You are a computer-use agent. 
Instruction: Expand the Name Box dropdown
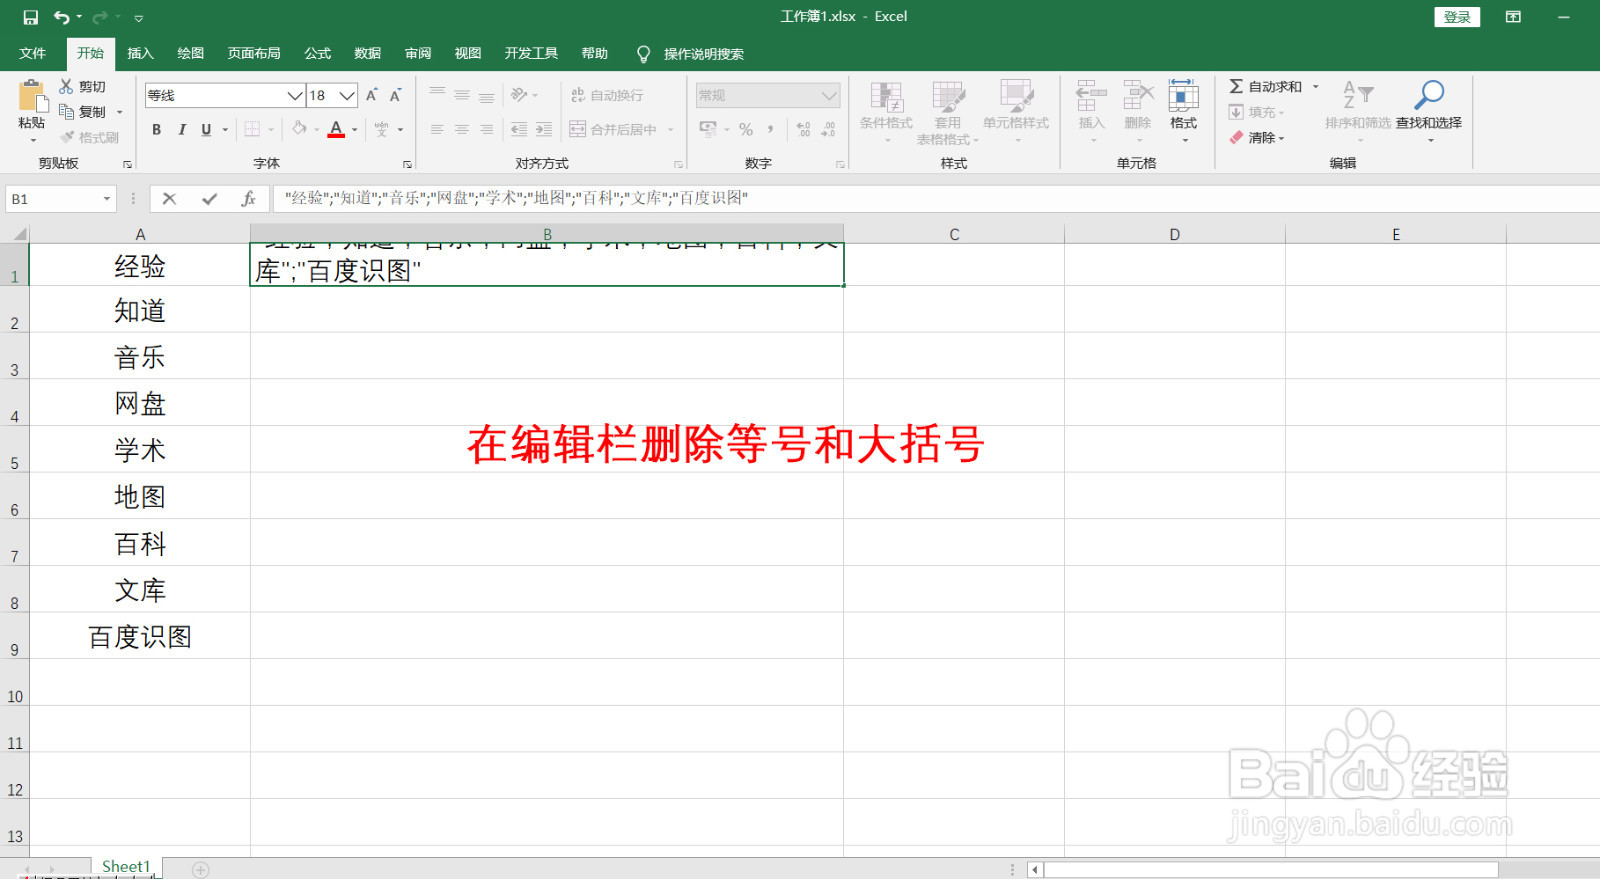(107, 199)
